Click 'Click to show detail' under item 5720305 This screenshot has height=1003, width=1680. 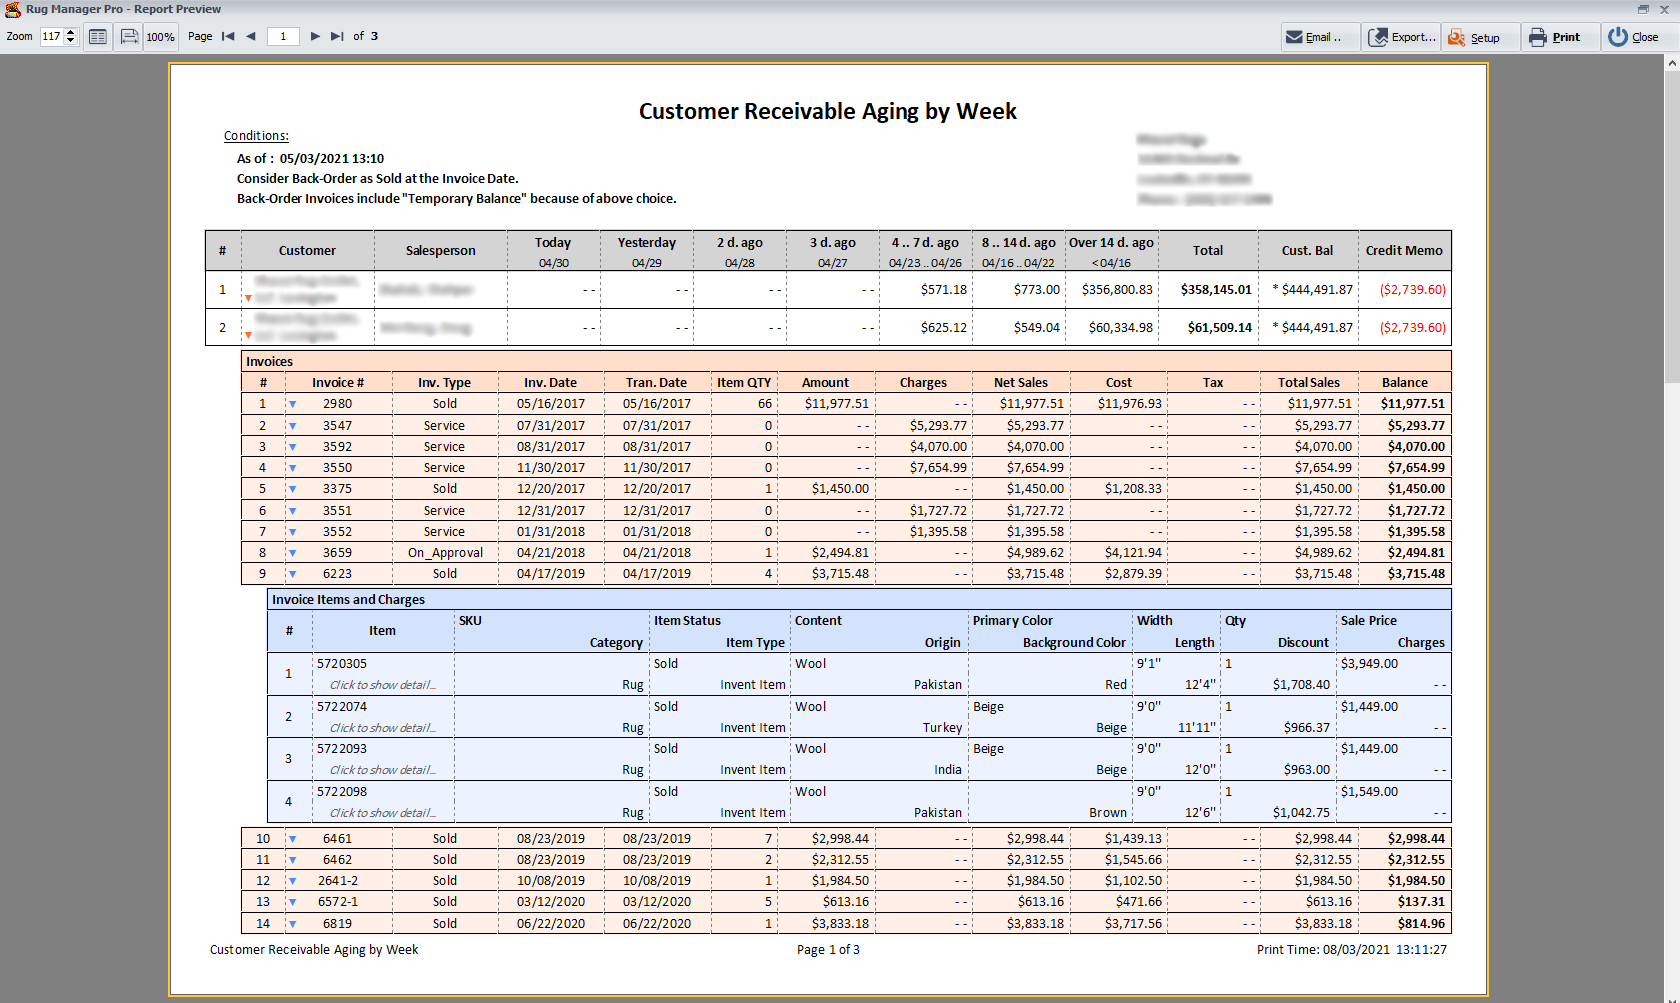pos(382,685)
